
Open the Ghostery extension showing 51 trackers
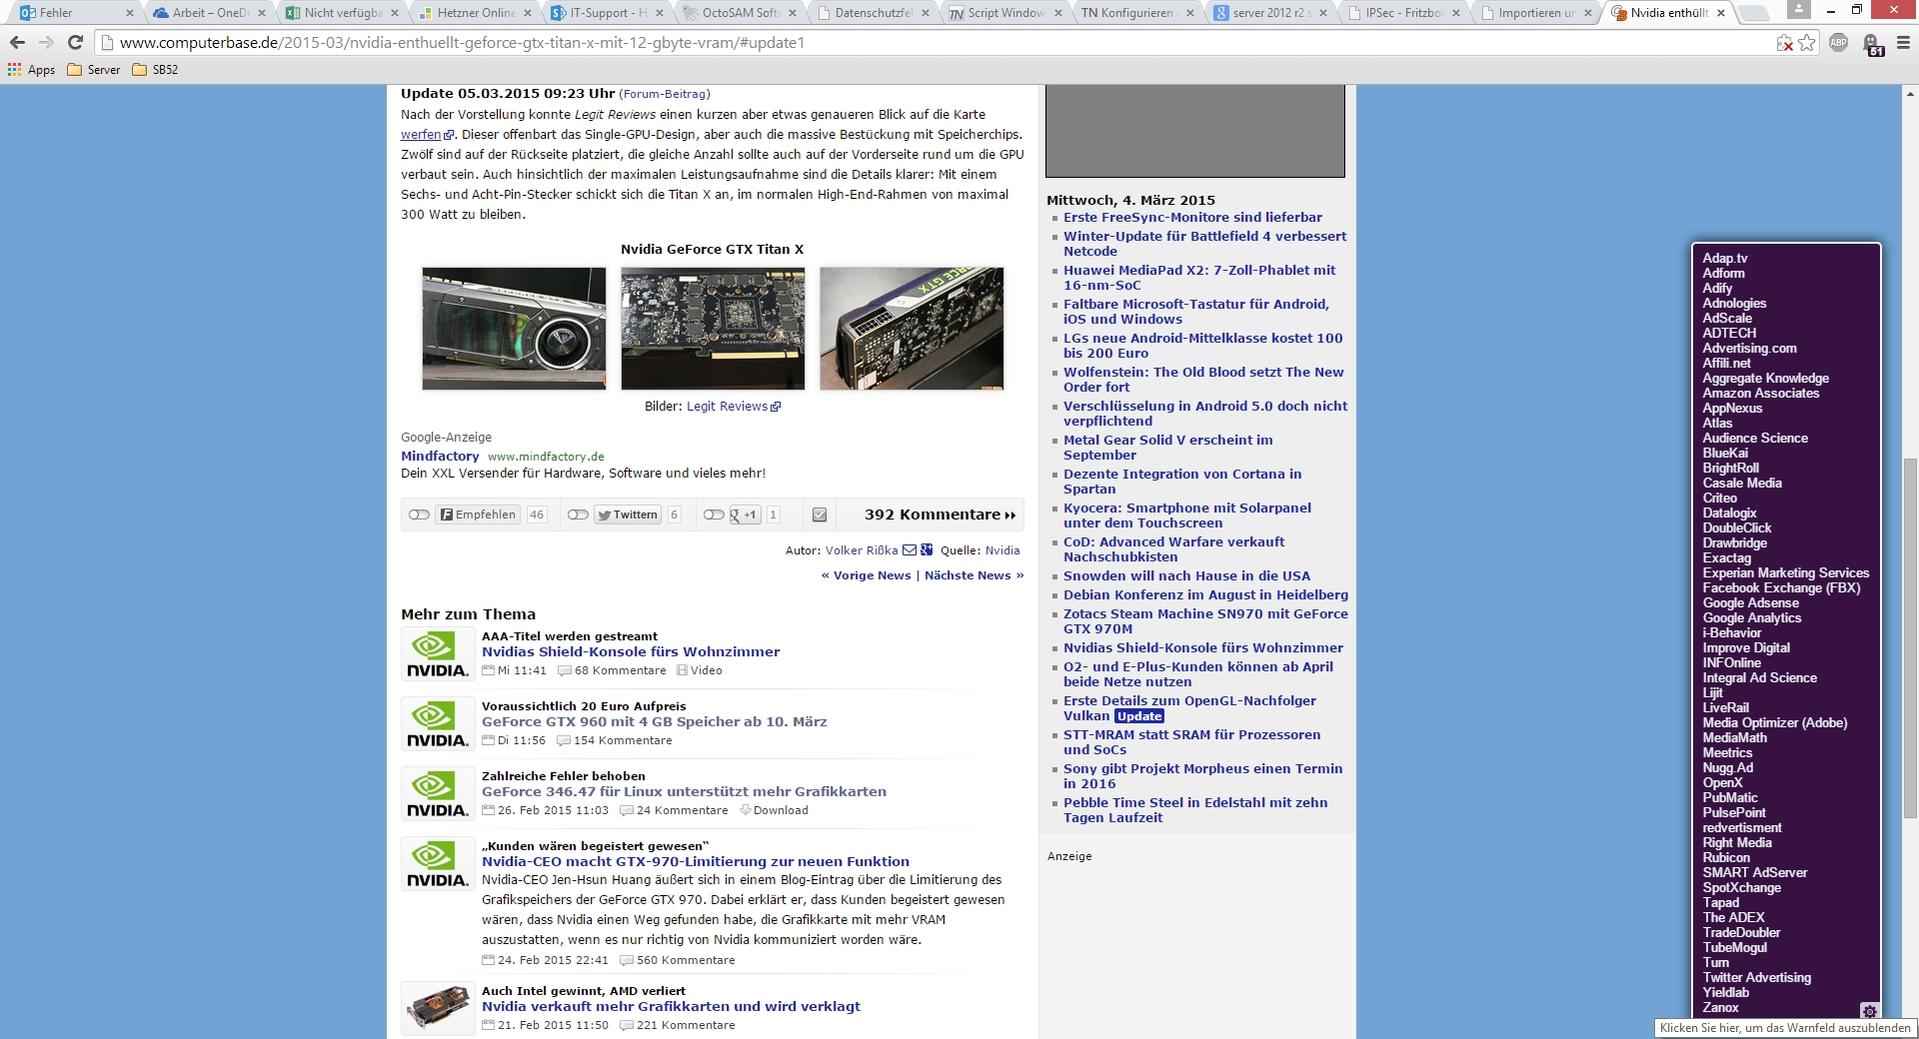pos(1871,45)
